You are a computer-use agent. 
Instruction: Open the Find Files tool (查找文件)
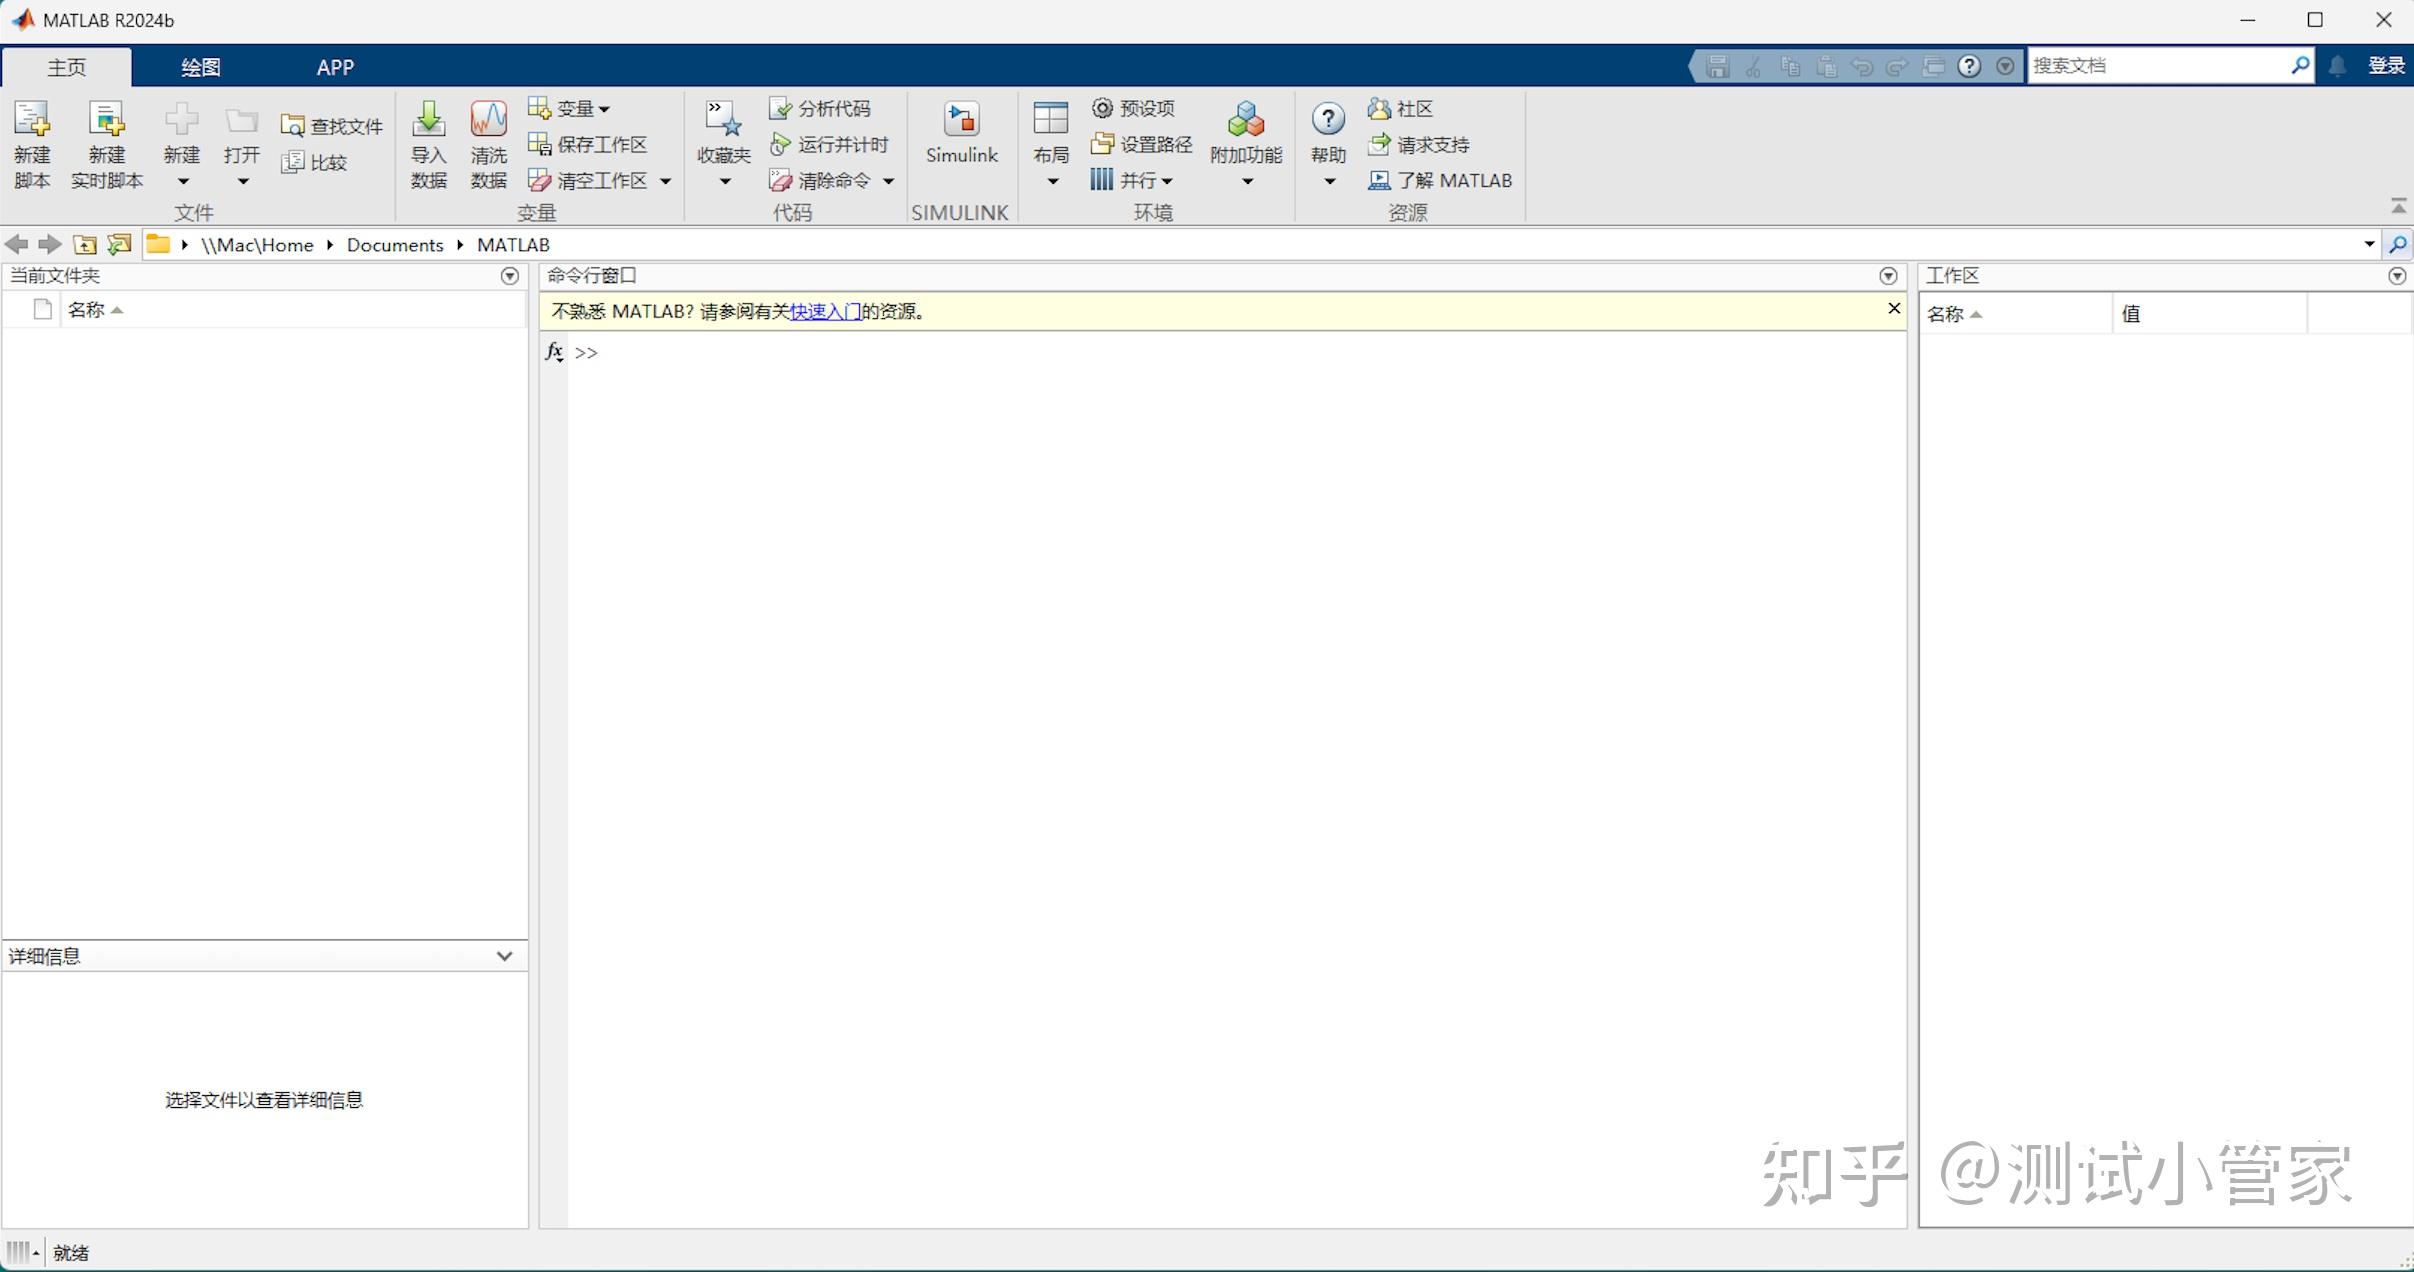[x=332, y=125]
